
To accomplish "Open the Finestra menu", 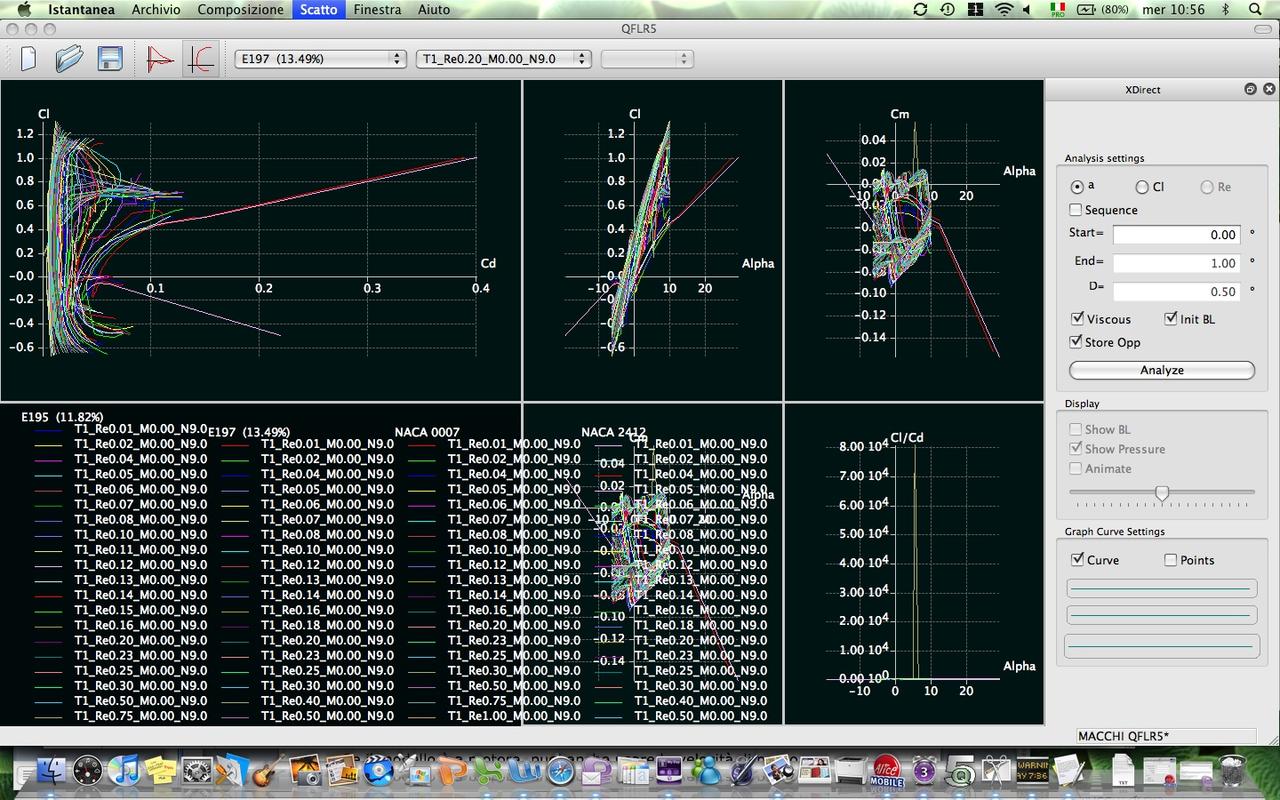I will coord(377,9).
